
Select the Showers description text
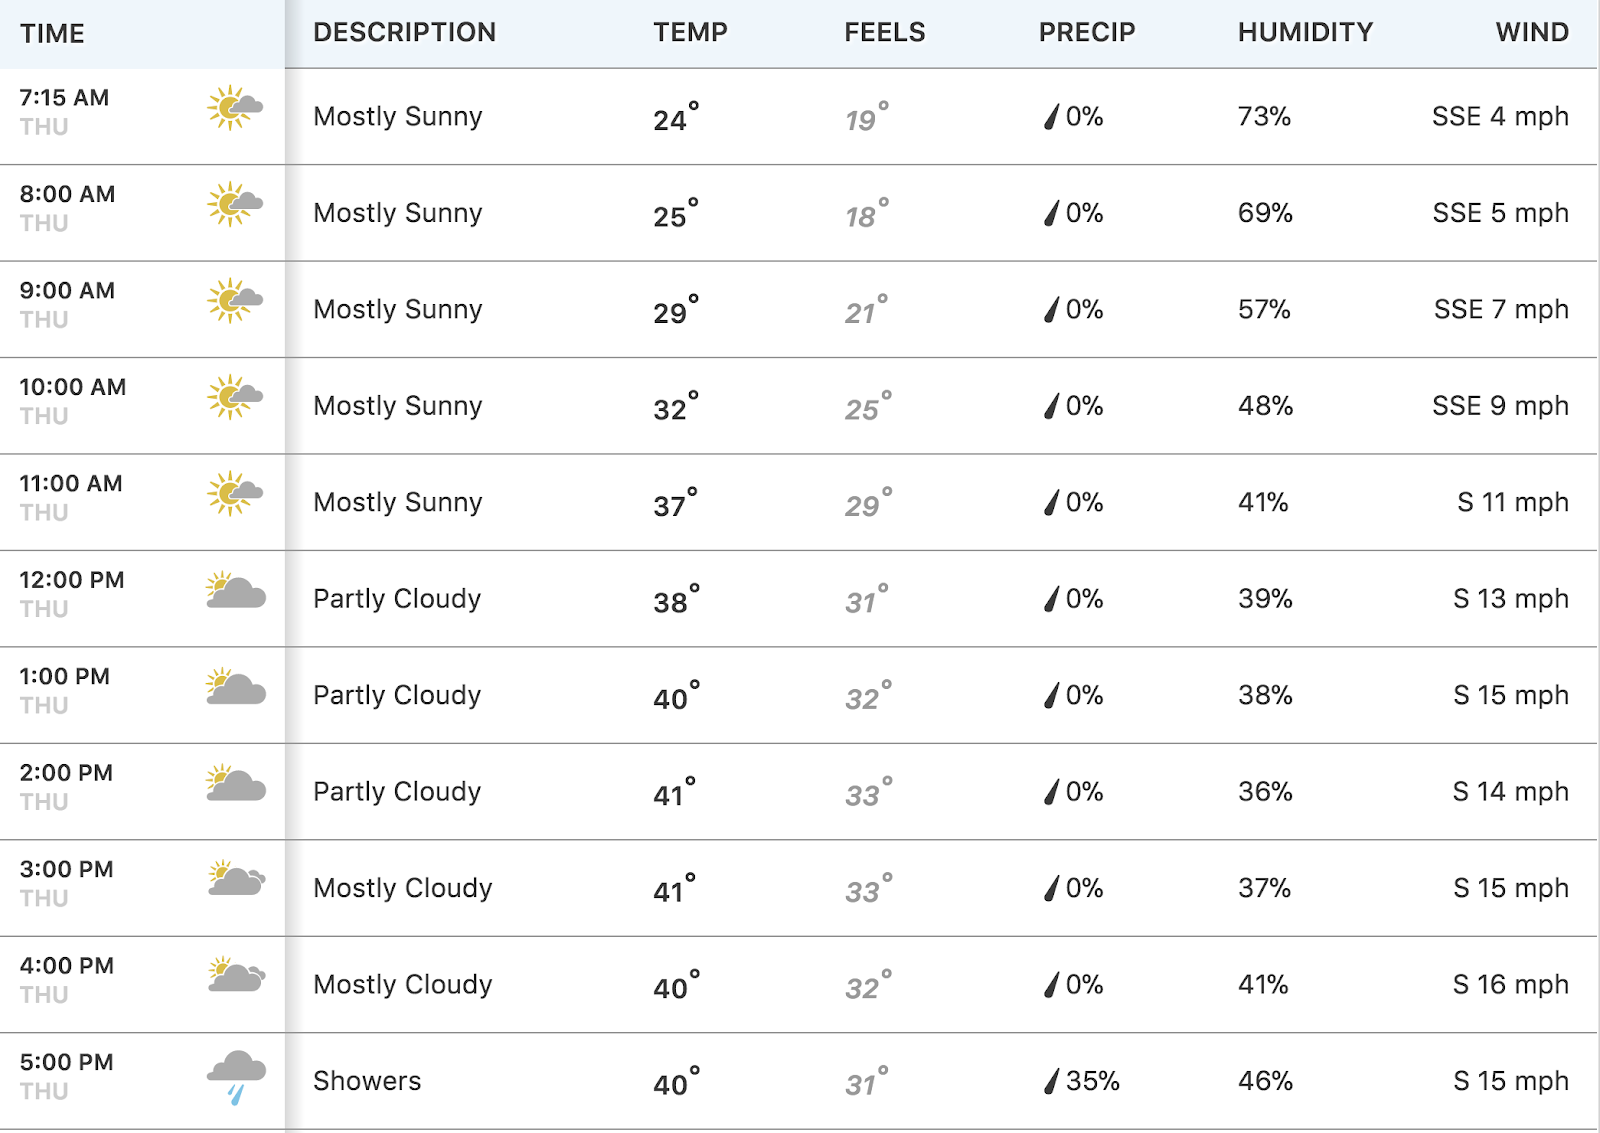pos(367,1081)
